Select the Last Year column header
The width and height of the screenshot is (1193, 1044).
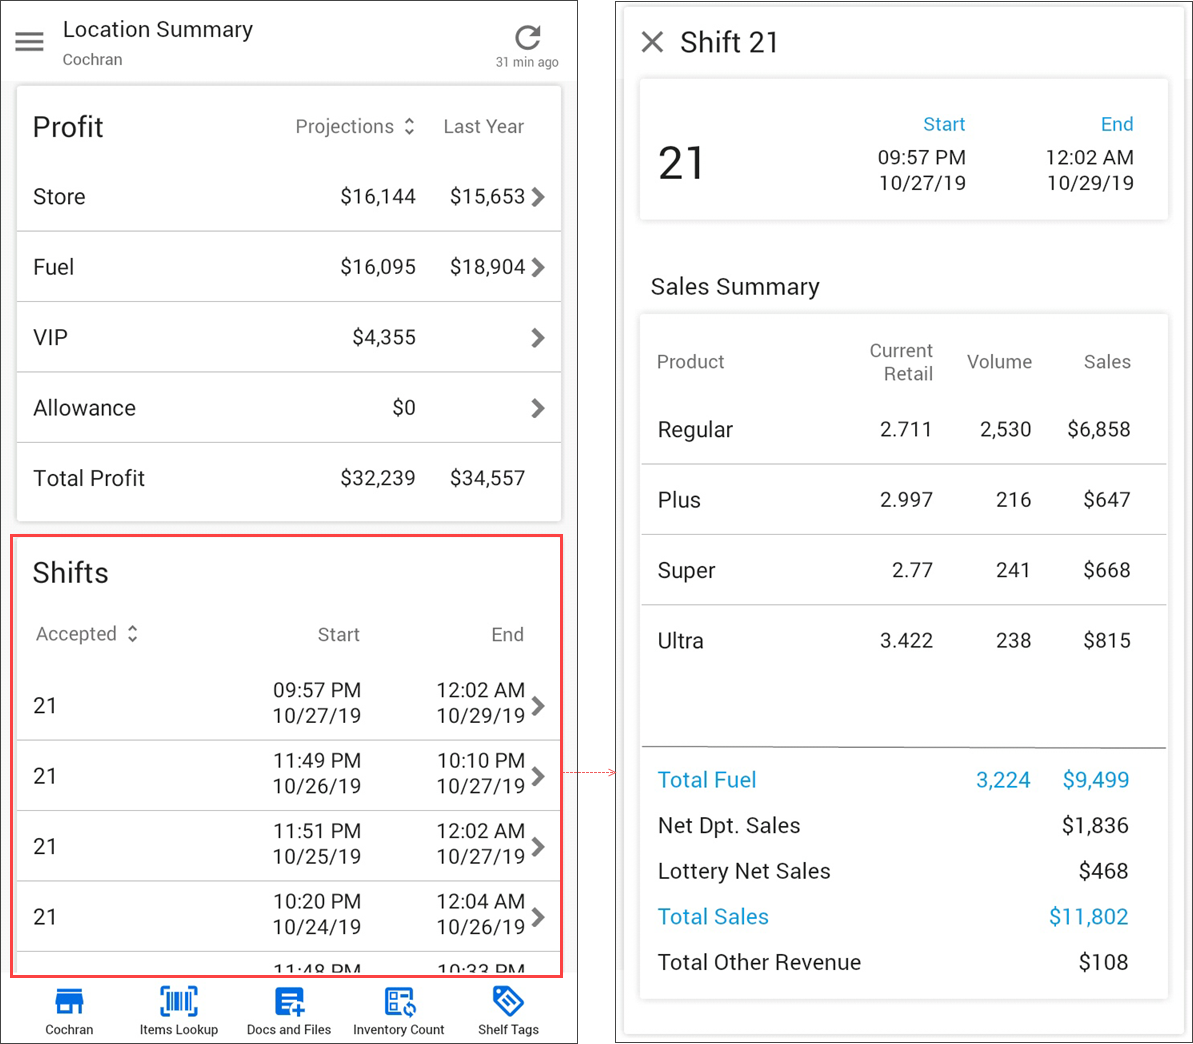coord(484,127)
